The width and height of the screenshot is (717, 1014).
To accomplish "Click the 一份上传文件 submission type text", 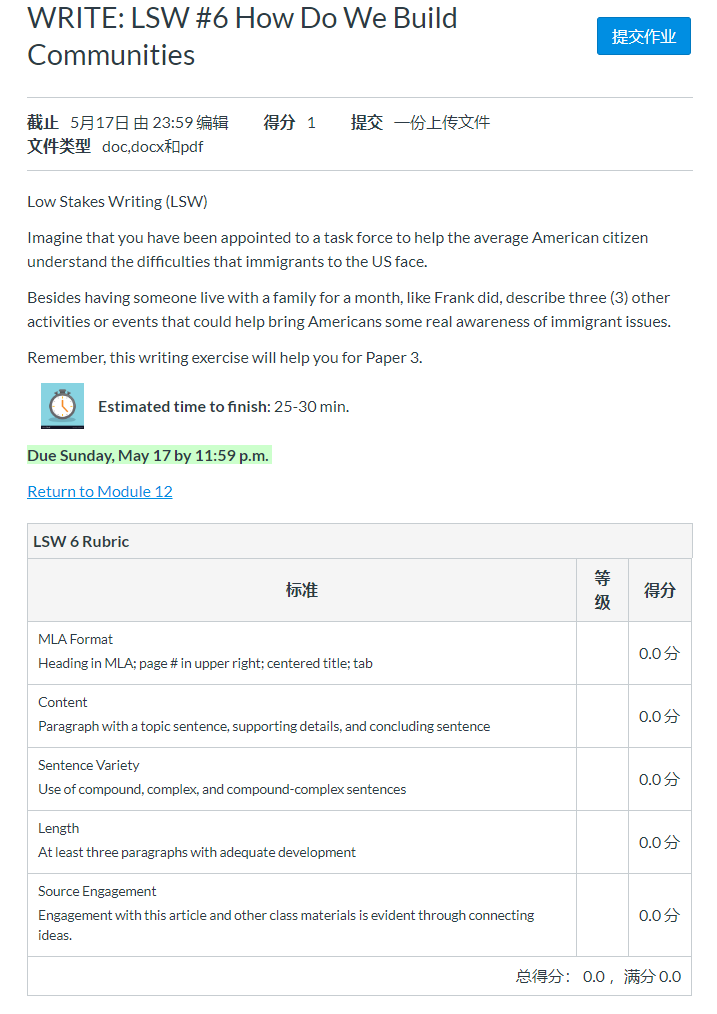I will [x=442, y=122].
